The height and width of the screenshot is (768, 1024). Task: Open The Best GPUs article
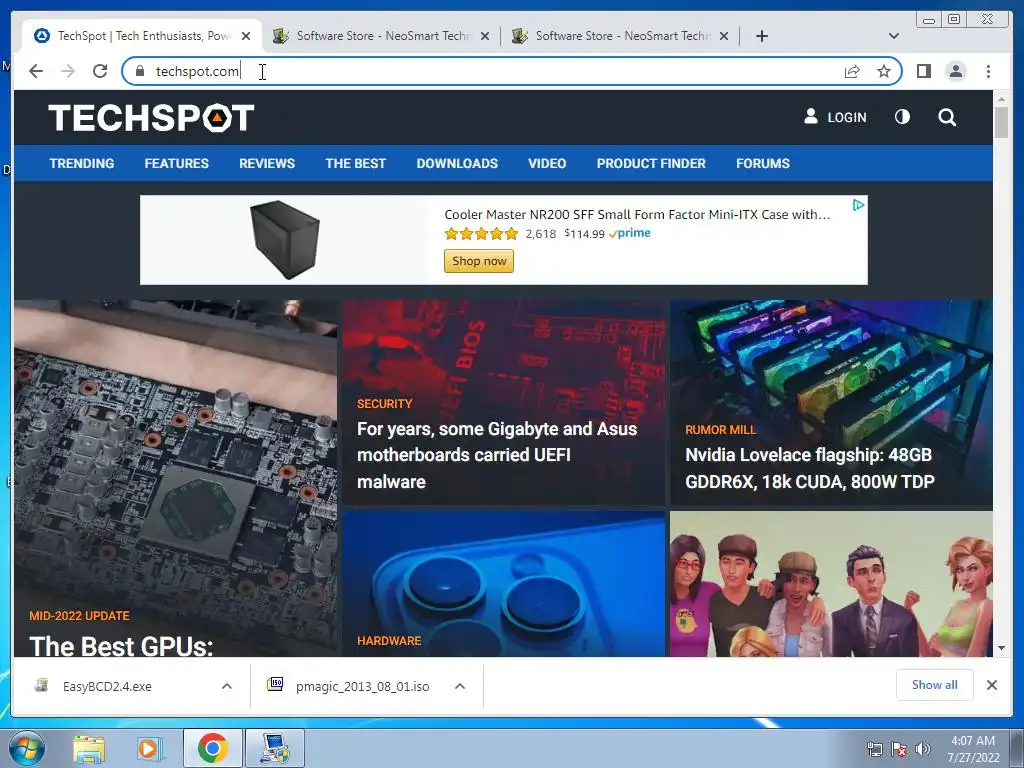tap(121, 645)
